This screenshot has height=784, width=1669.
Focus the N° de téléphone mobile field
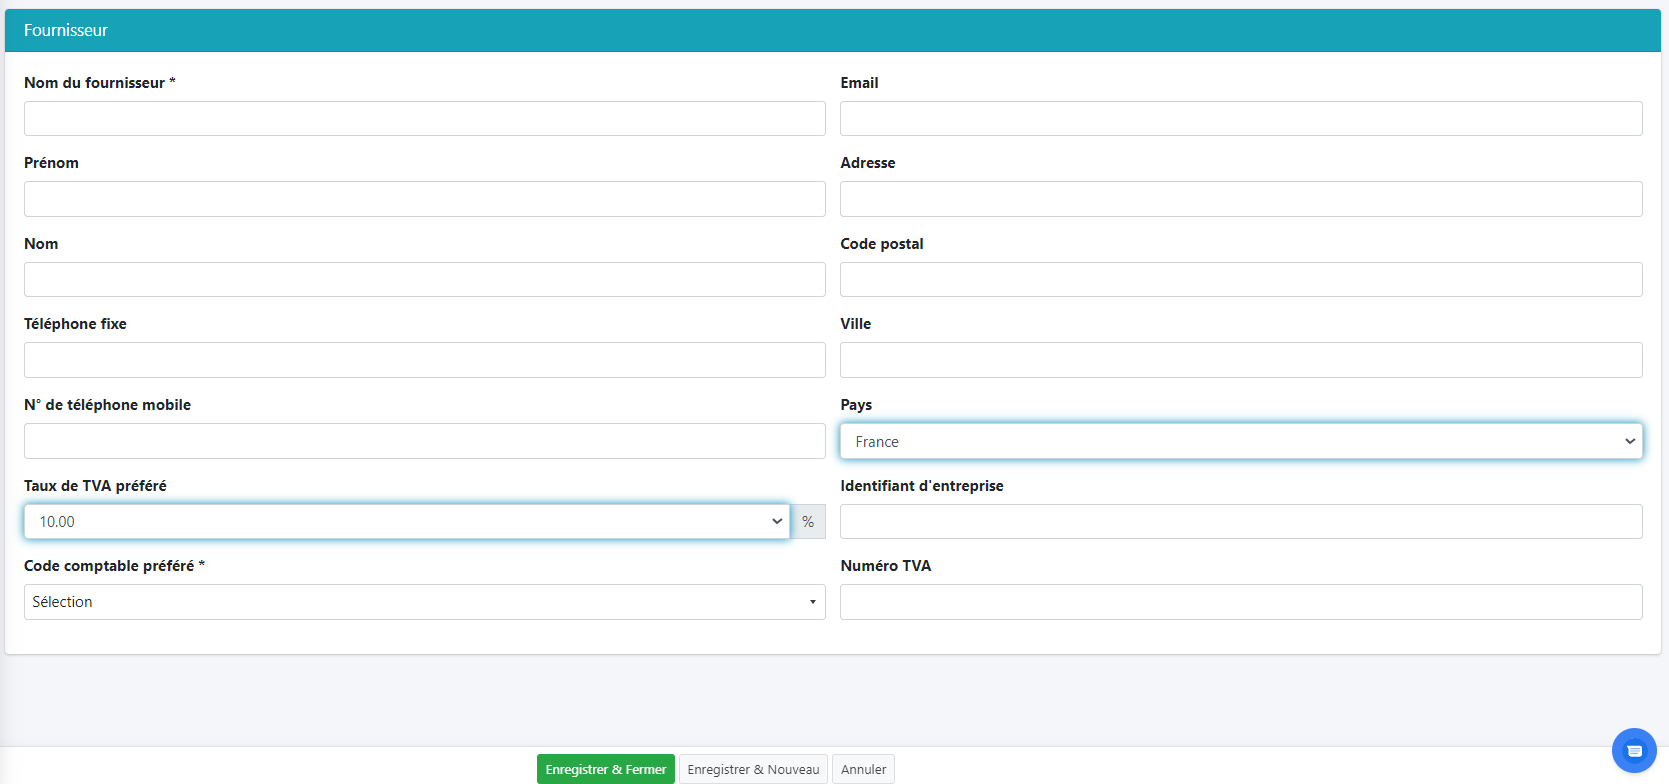pos(424,441)
